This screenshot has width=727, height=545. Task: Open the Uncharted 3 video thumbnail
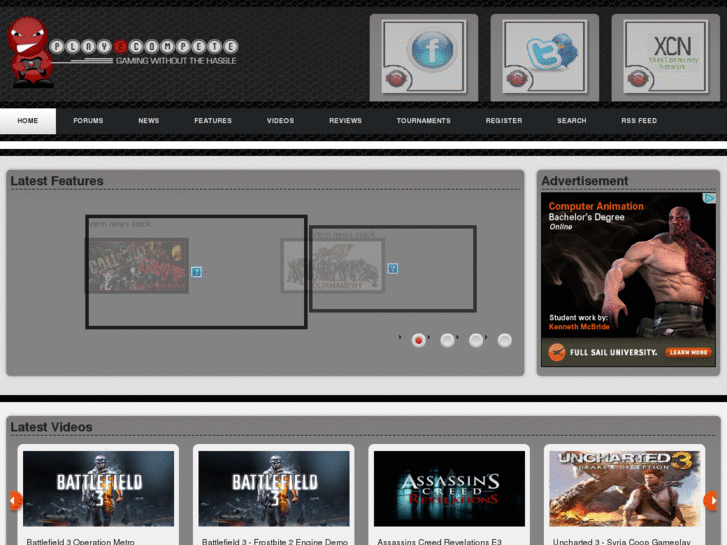click(625, 488)
